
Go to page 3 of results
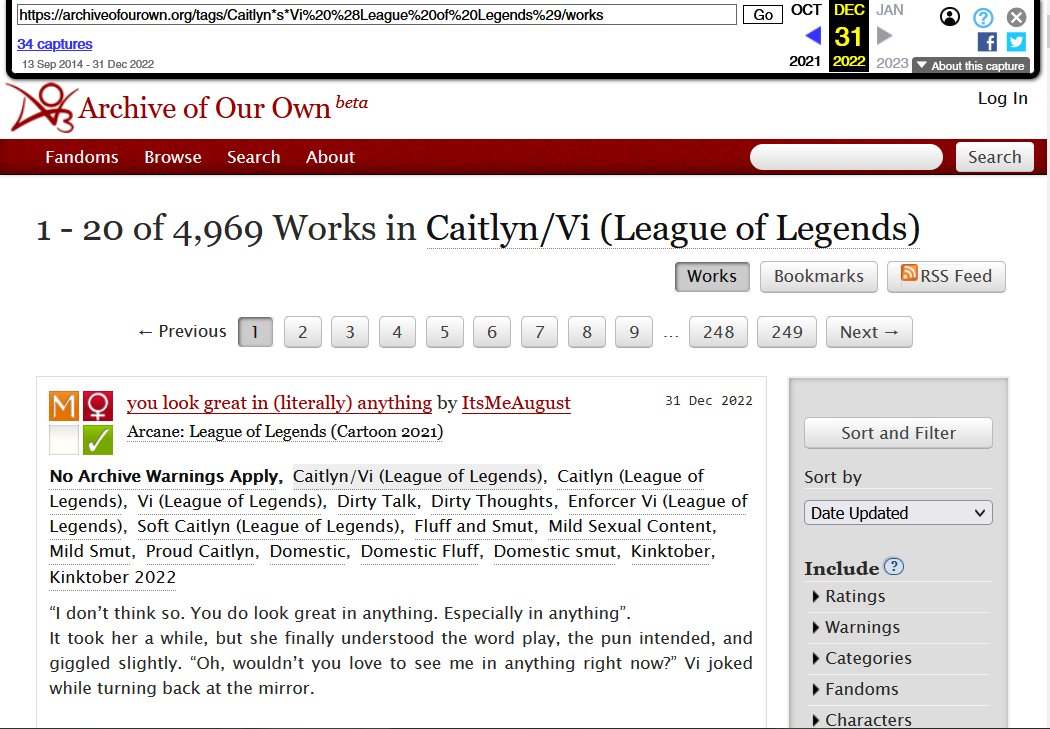(x=350, y=332)
